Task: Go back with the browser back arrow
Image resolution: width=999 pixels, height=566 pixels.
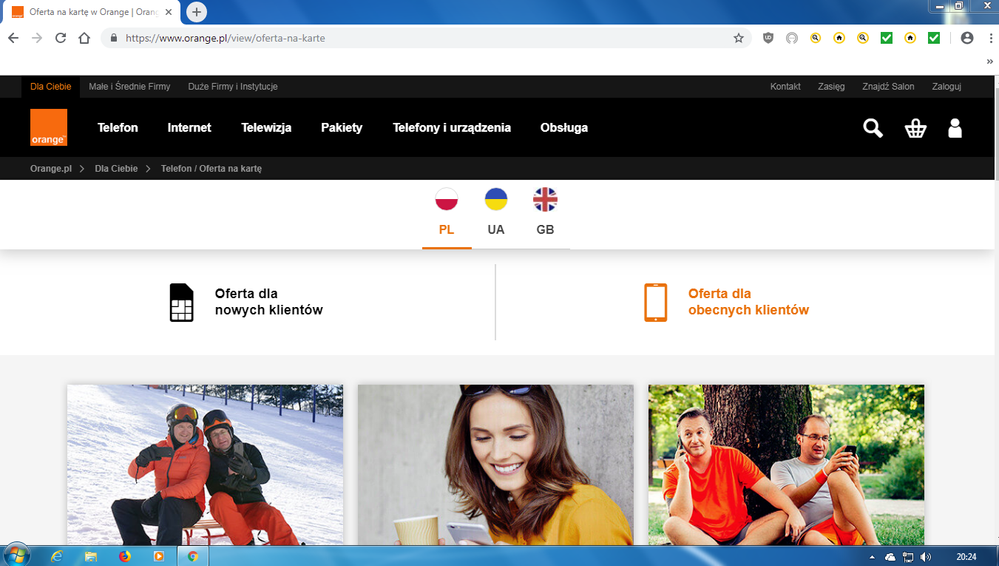Action: pos(13,38)
